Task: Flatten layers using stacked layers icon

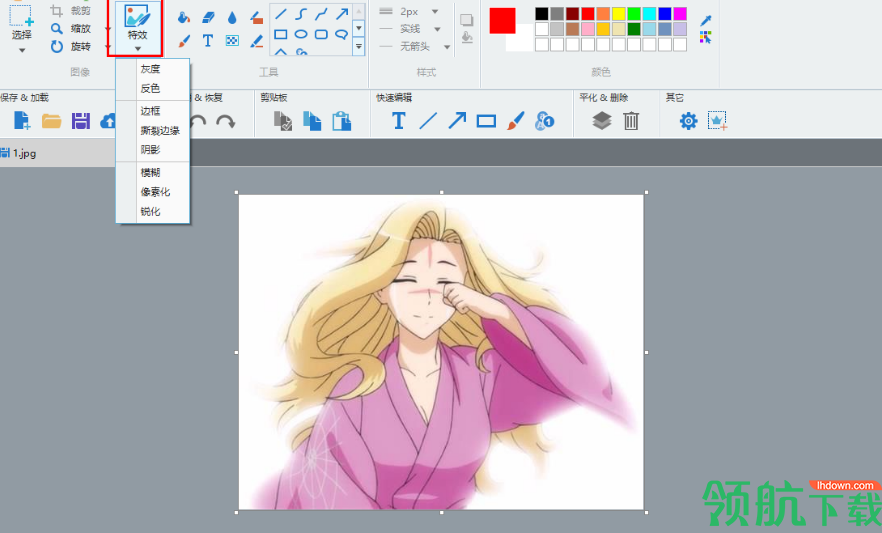Action: (602, 120)
